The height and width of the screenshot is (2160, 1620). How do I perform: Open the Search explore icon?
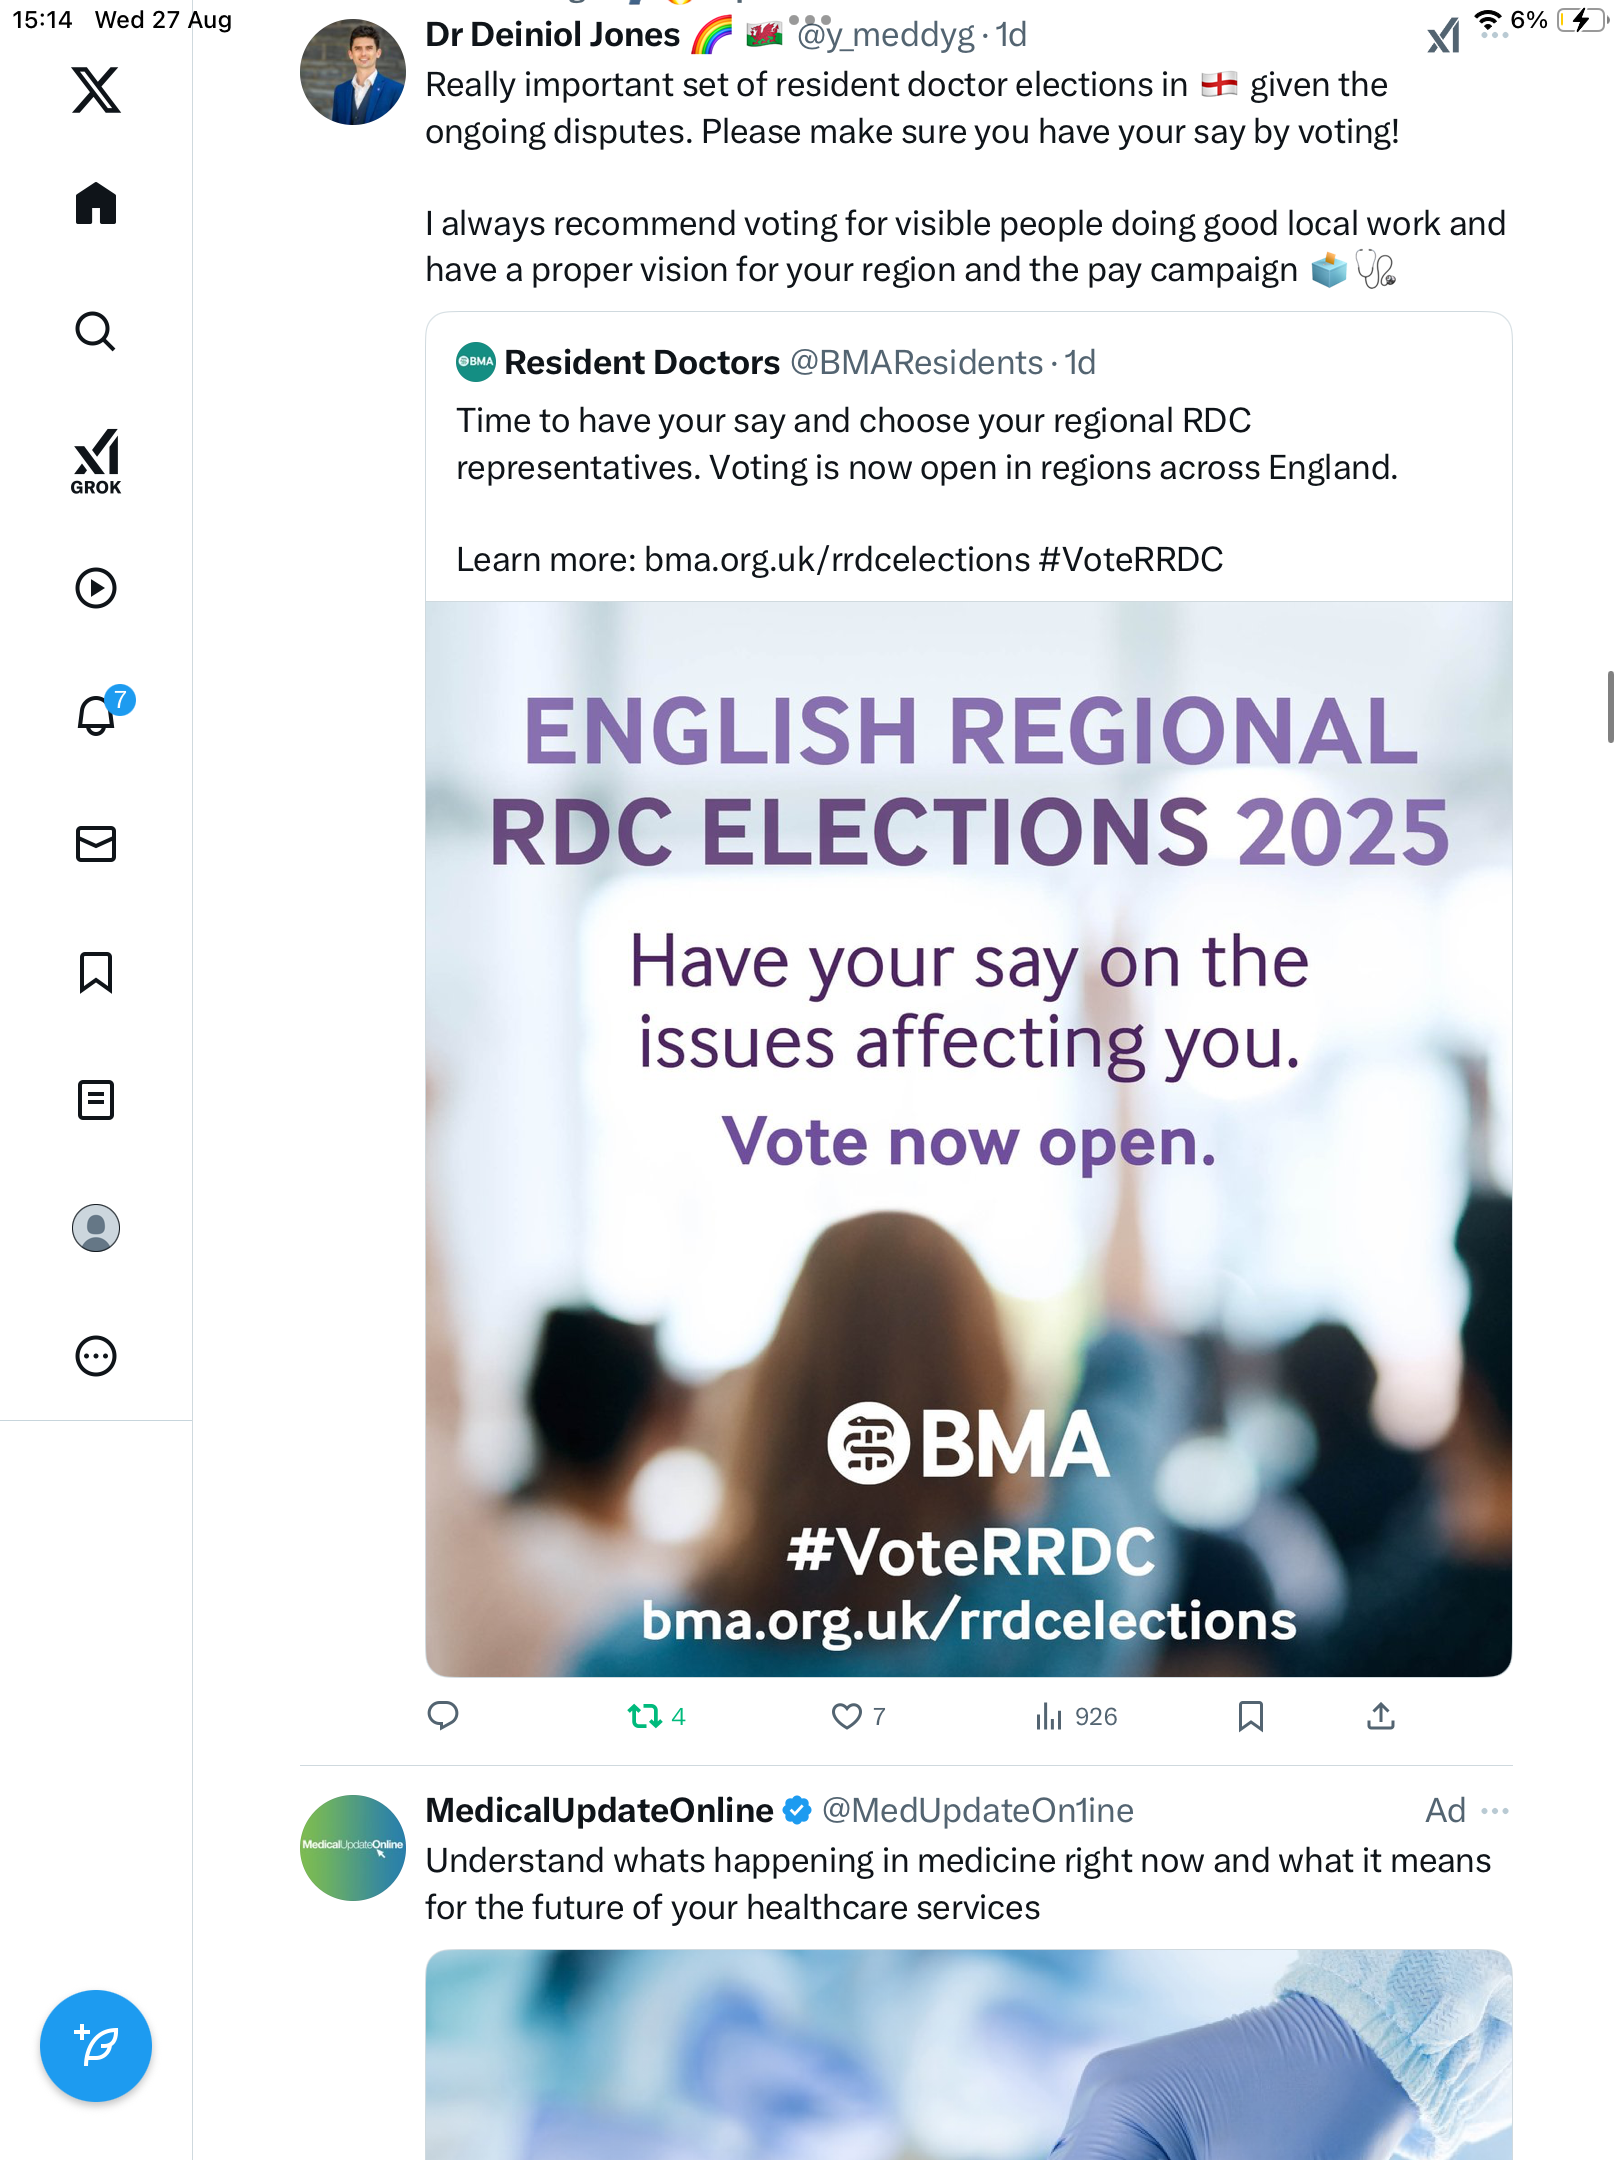[x=96, y=332]
